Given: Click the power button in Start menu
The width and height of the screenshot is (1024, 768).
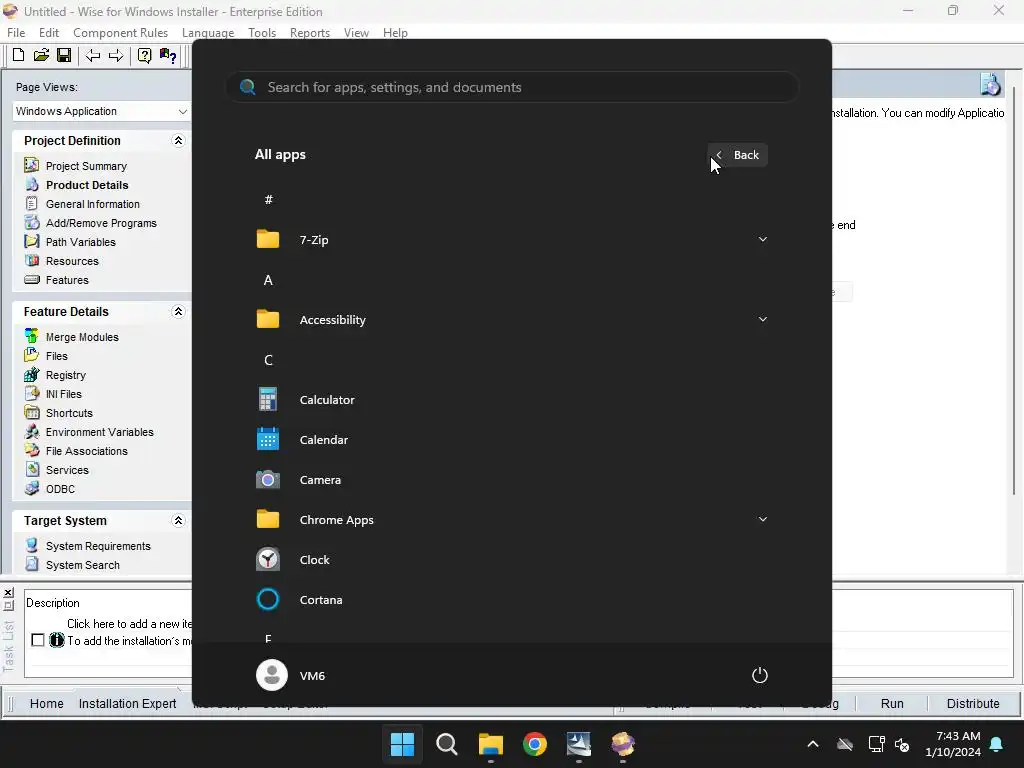Looking at the screenshot, I should click(760, 675).
